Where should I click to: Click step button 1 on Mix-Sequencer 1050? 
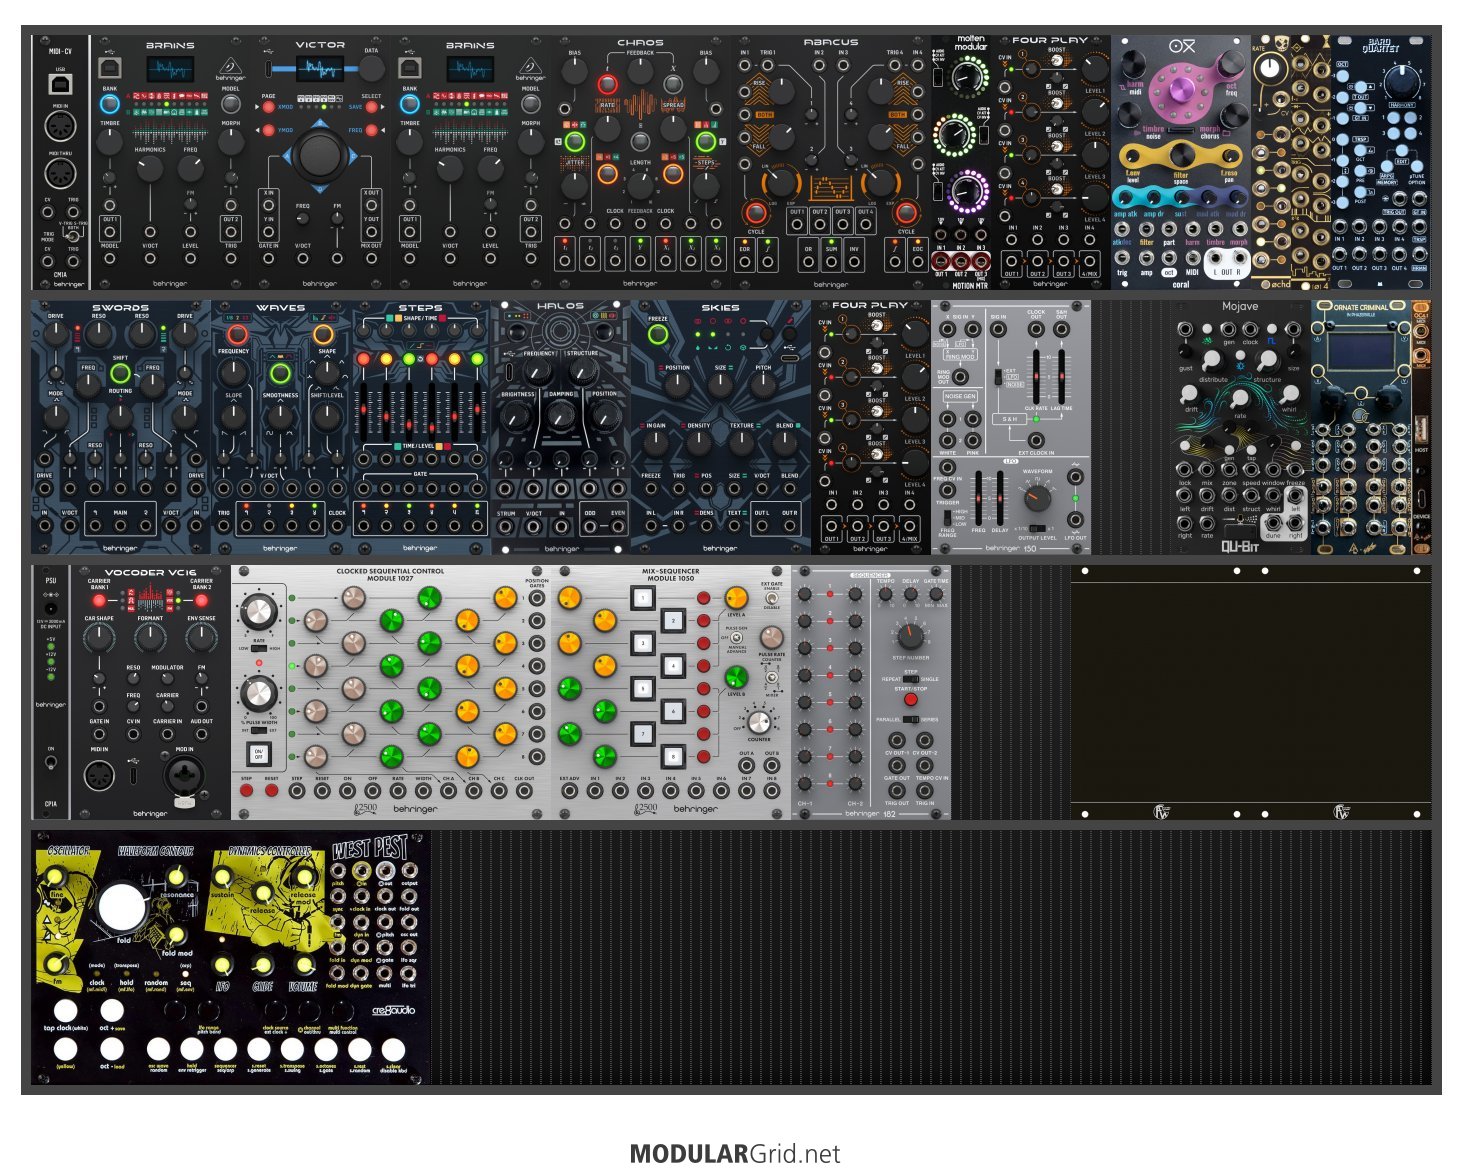(x=641, y=599)
